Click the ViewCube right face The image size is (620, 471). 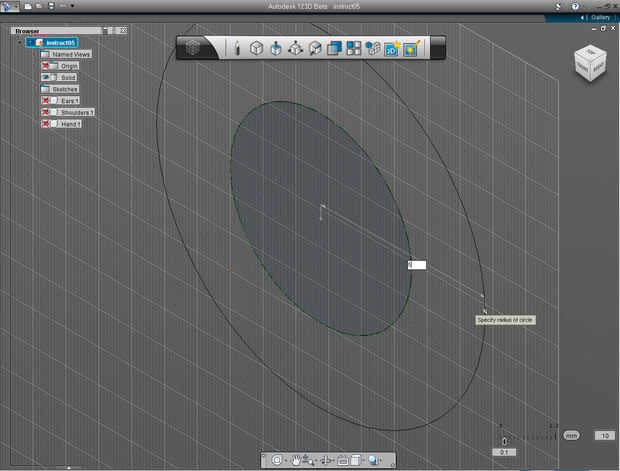point(598,67)
